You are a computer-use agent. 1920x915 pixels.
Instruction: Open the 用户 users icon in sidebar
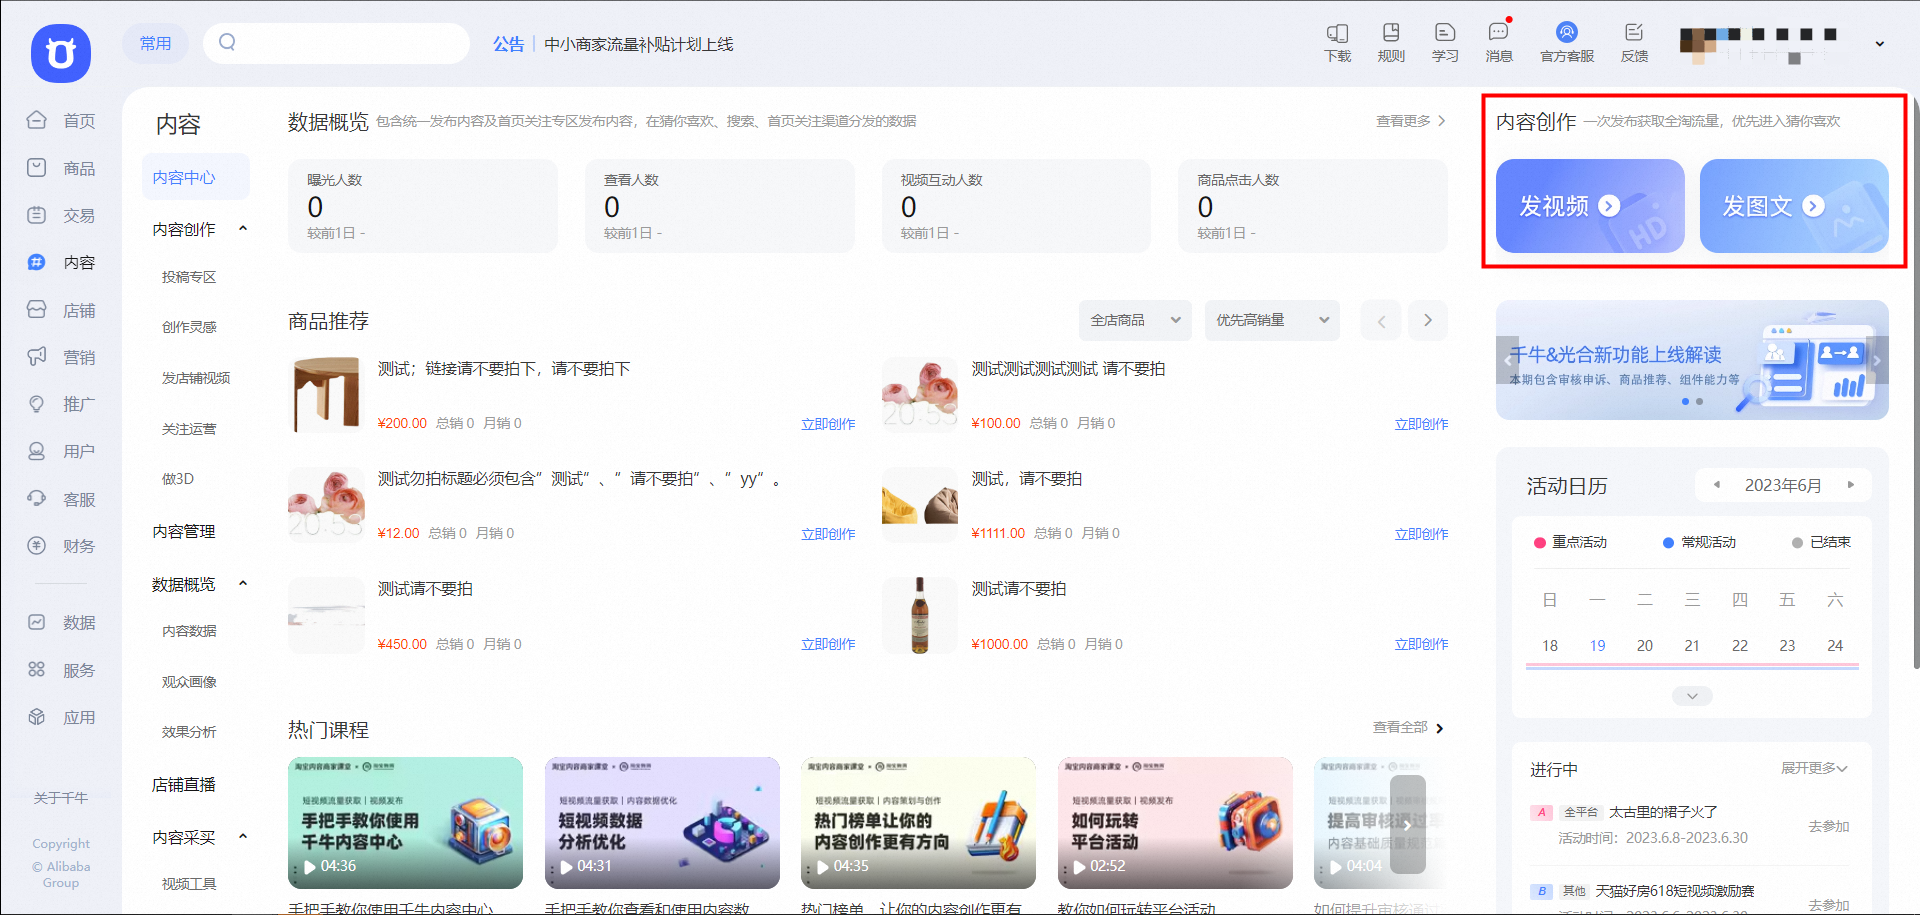37,451
